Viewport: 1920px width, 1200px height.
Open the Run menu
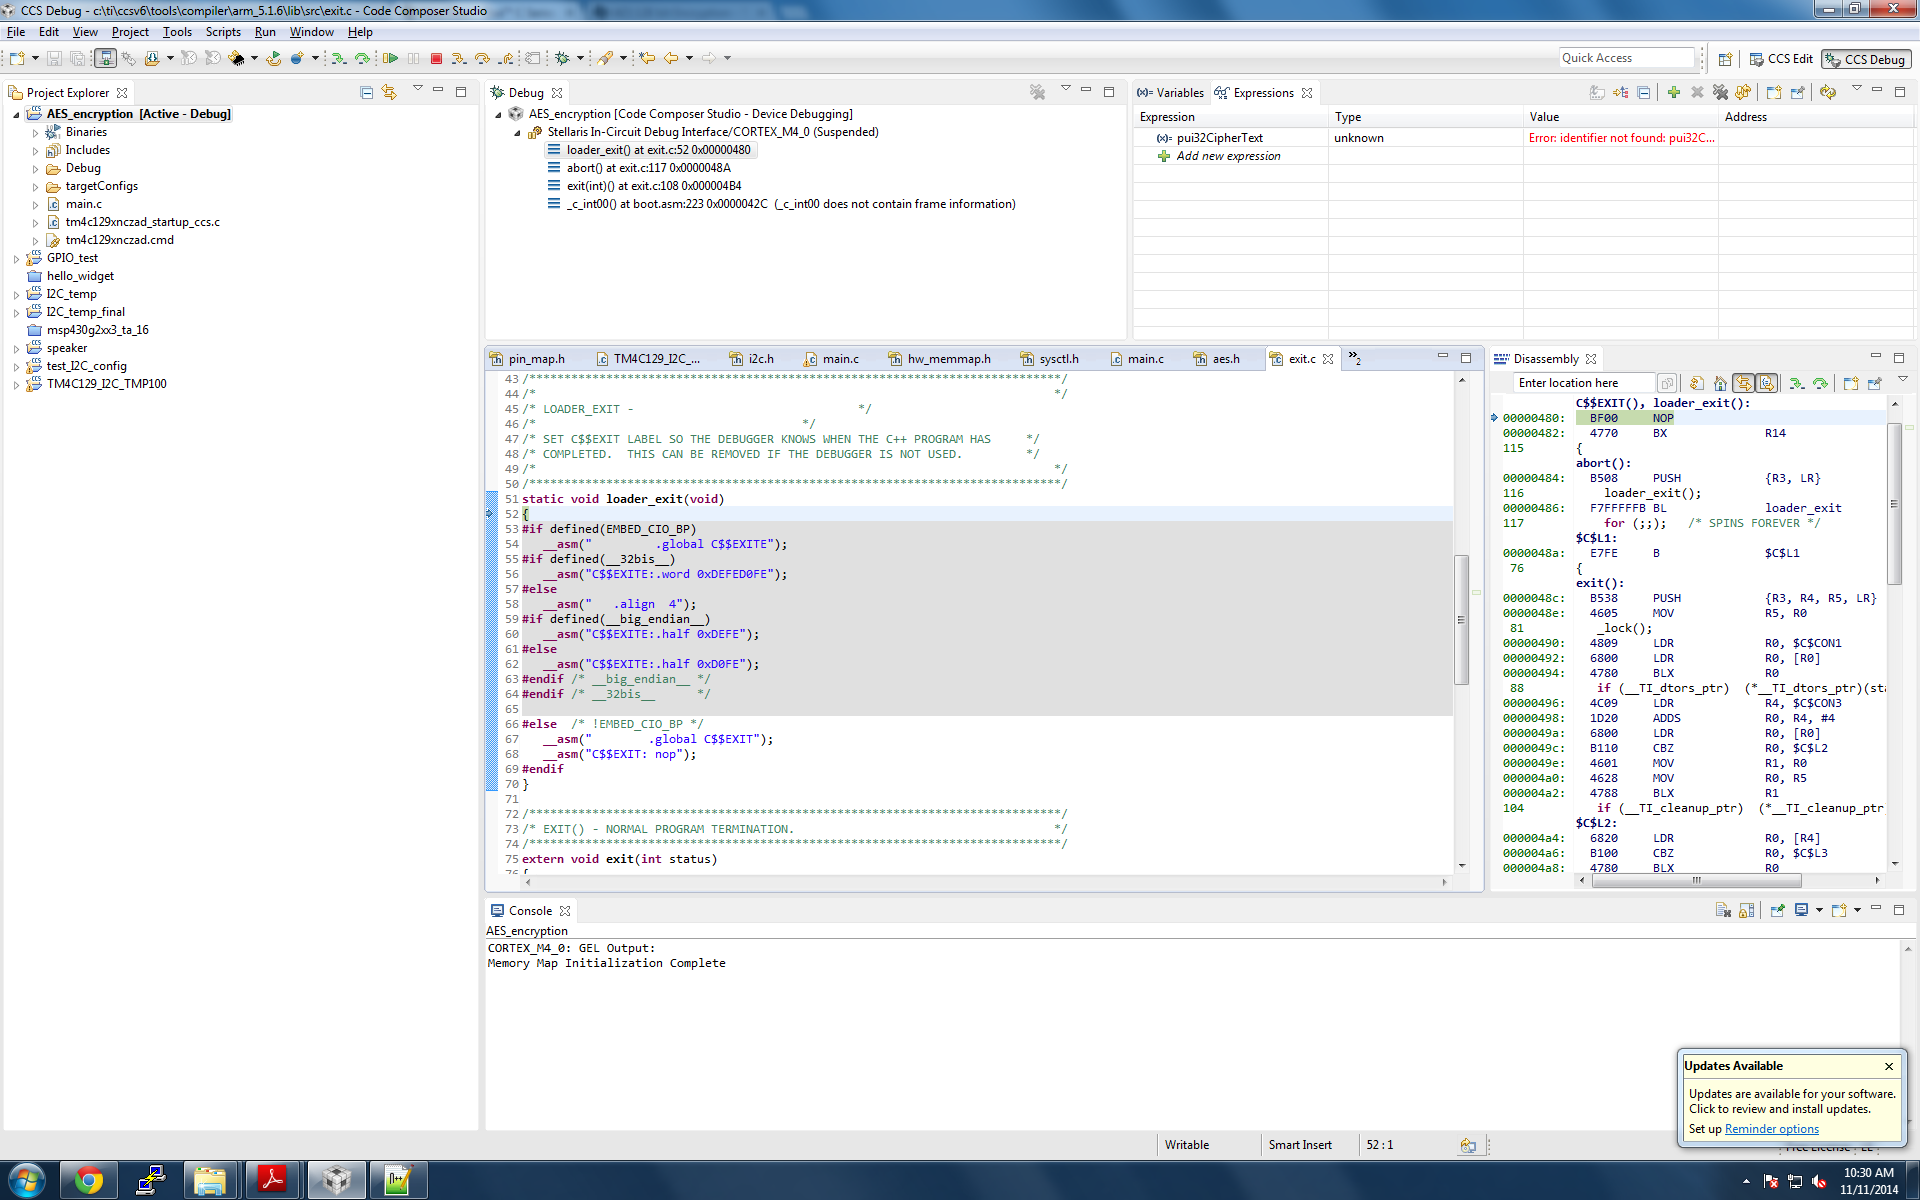tap(265, 32)
